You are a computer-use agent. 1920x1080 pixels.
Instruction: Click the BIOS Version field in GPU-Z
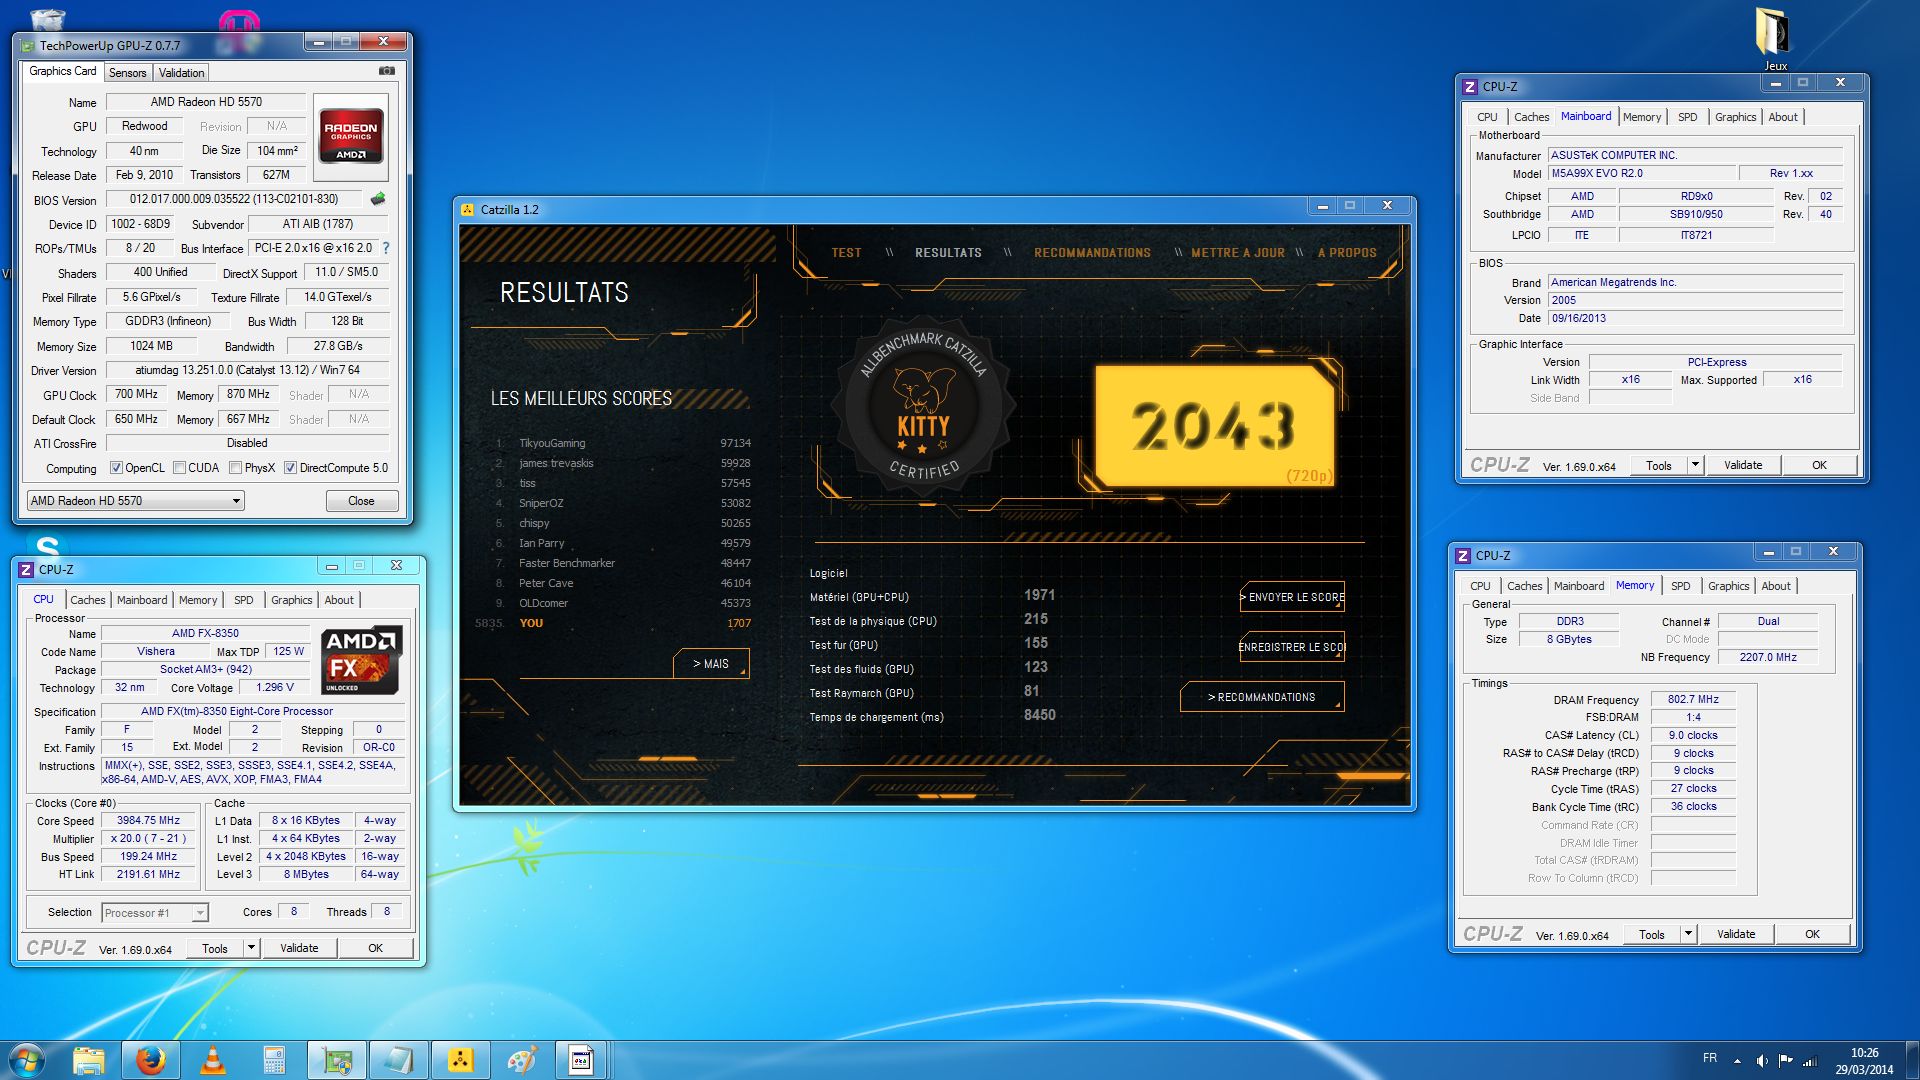pyautogui.click(x=234, y=199)
